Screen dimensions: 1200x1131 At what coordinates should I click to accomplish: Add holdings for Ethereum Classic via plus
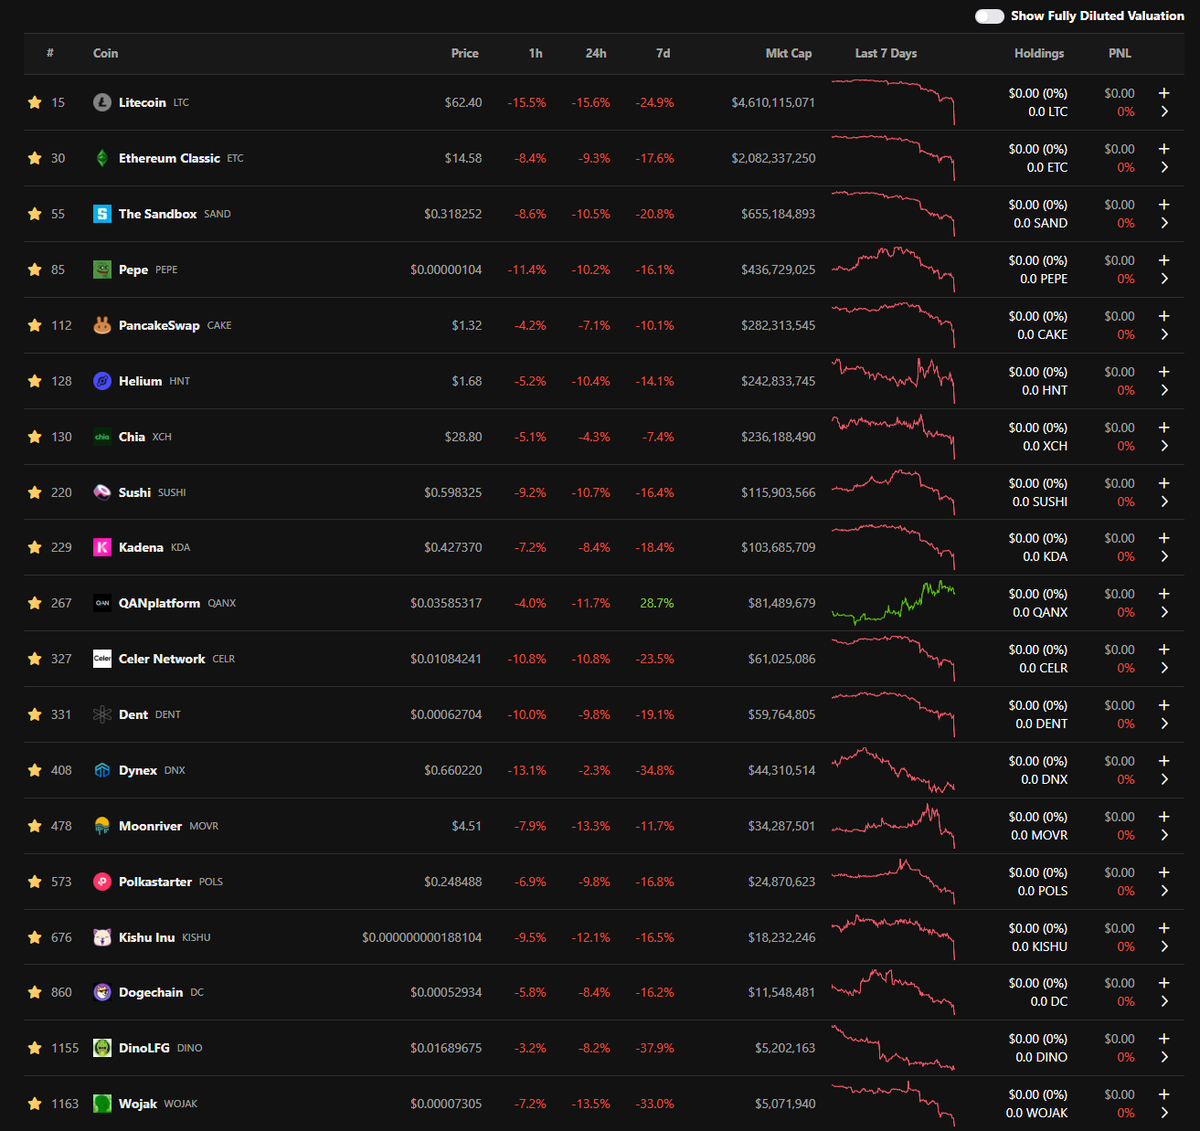point(1164,149)
